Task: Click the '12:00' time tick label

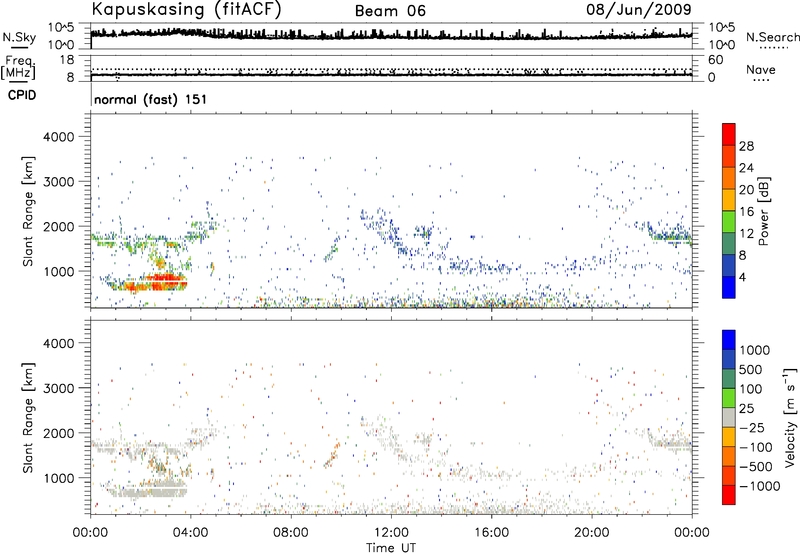Action: point(391,533)
